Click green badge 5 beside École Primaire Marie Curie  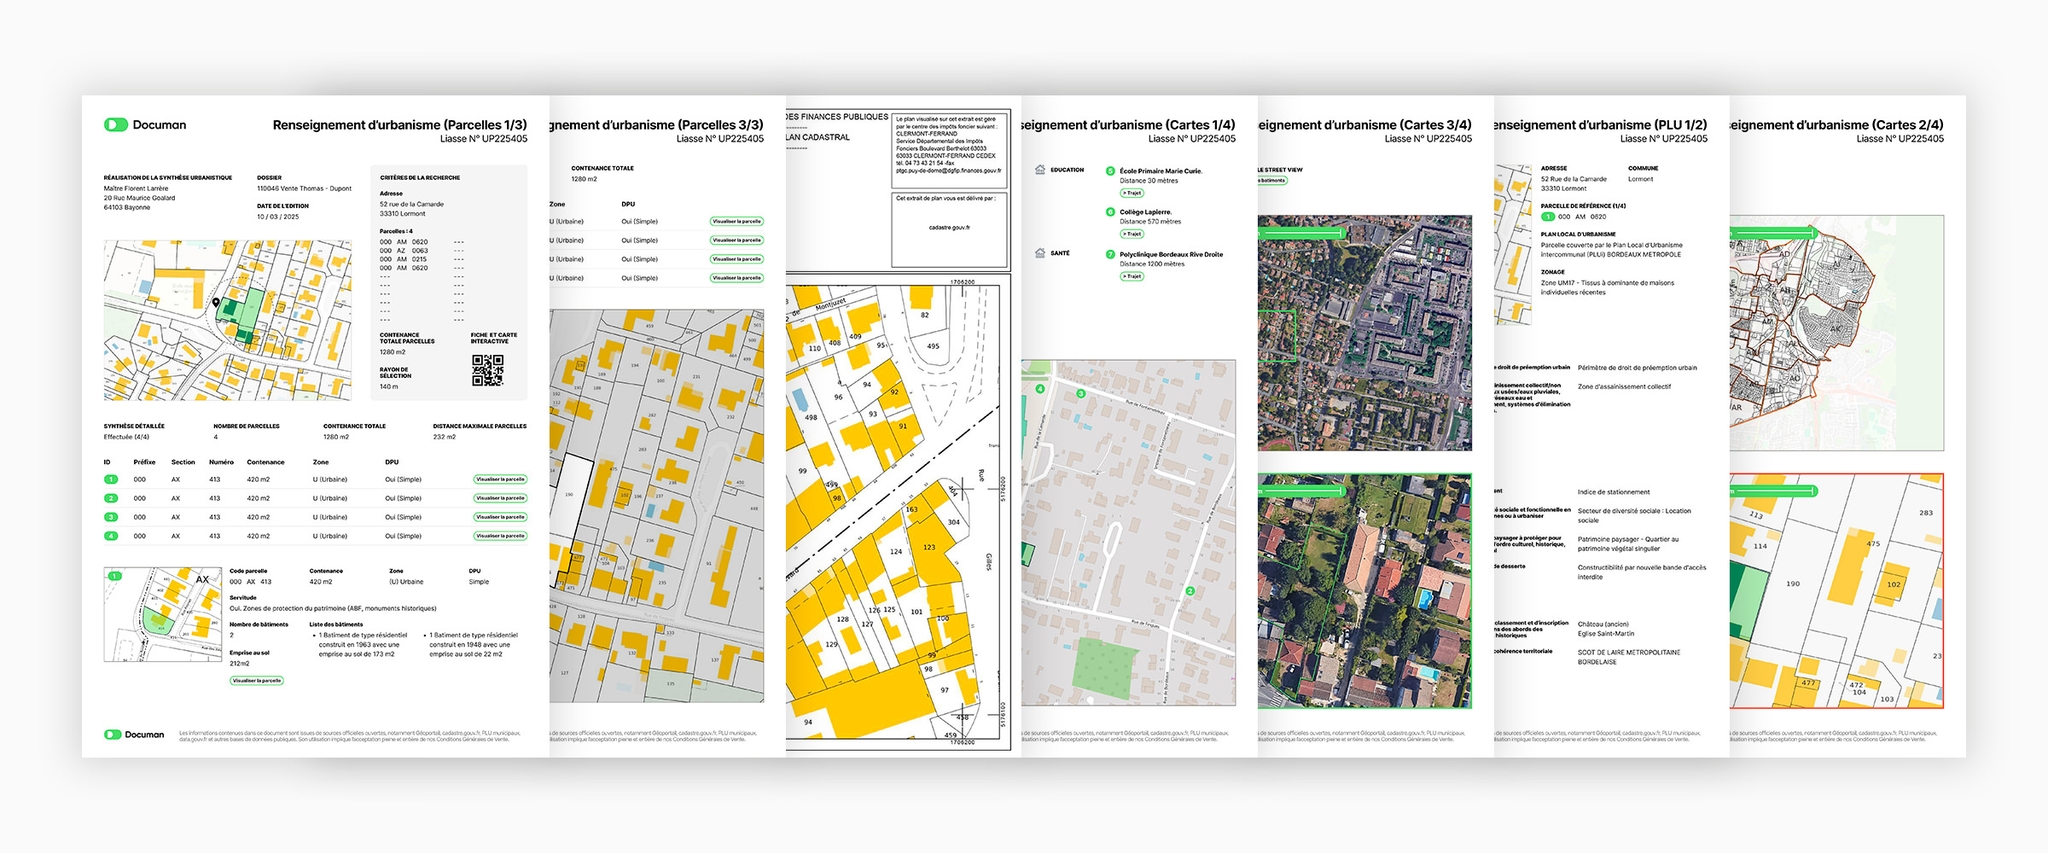(1110, 171)
